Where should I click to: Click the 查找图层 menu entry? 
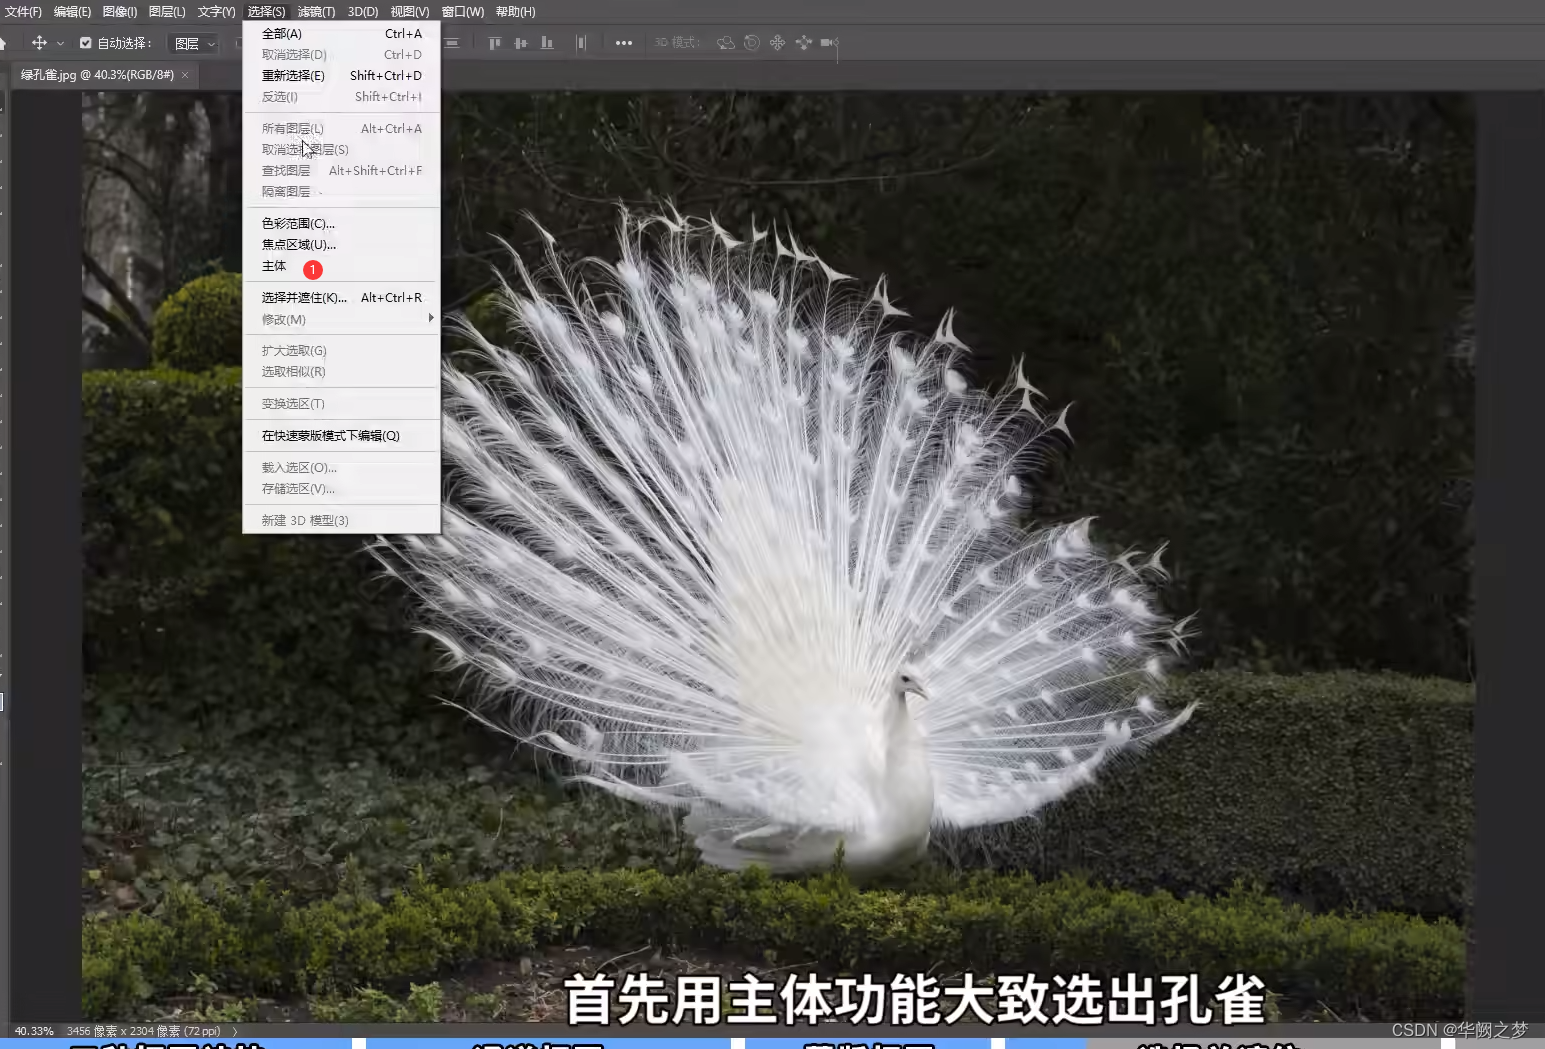point(341,171)
